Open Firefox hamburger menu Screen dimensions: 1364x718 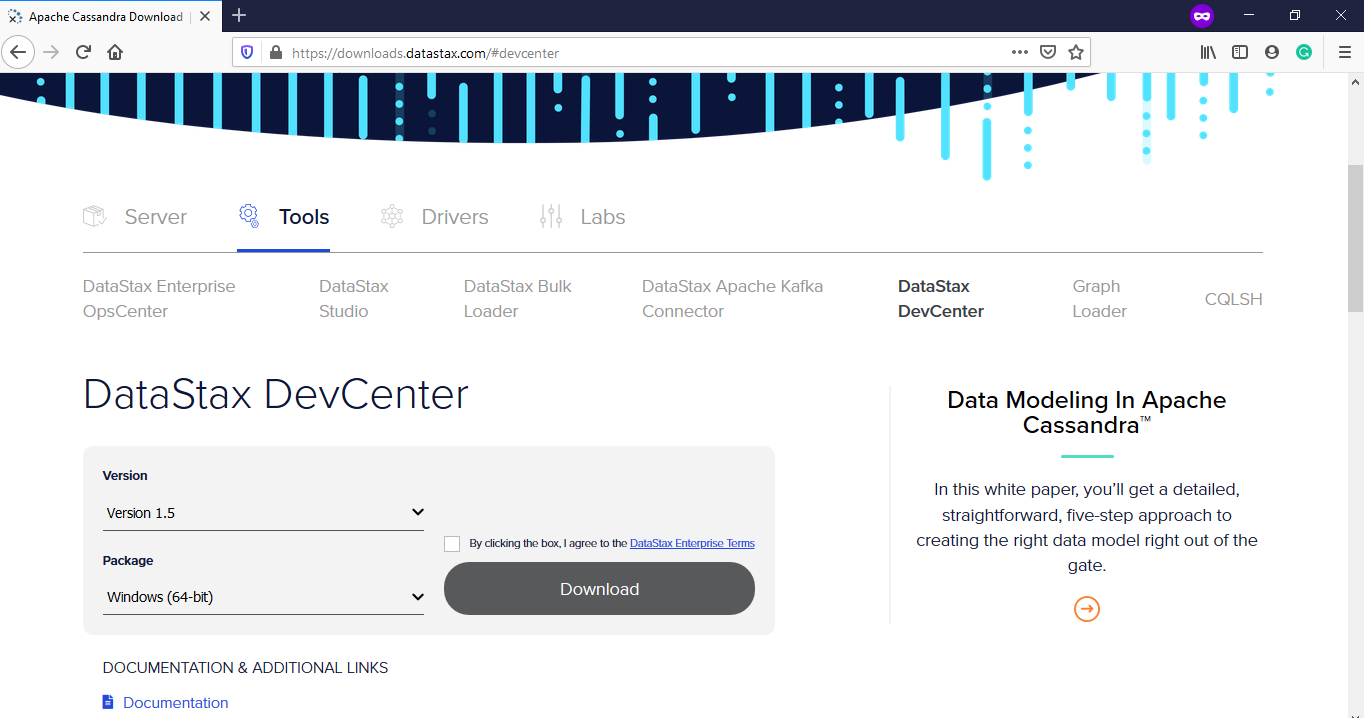click(1344, 52)
